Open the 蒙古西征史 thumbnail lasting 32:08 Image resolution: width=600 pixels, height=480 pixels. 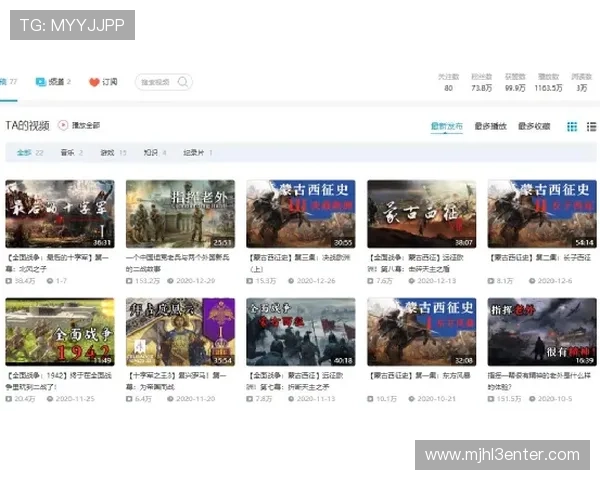coord(422,332)
